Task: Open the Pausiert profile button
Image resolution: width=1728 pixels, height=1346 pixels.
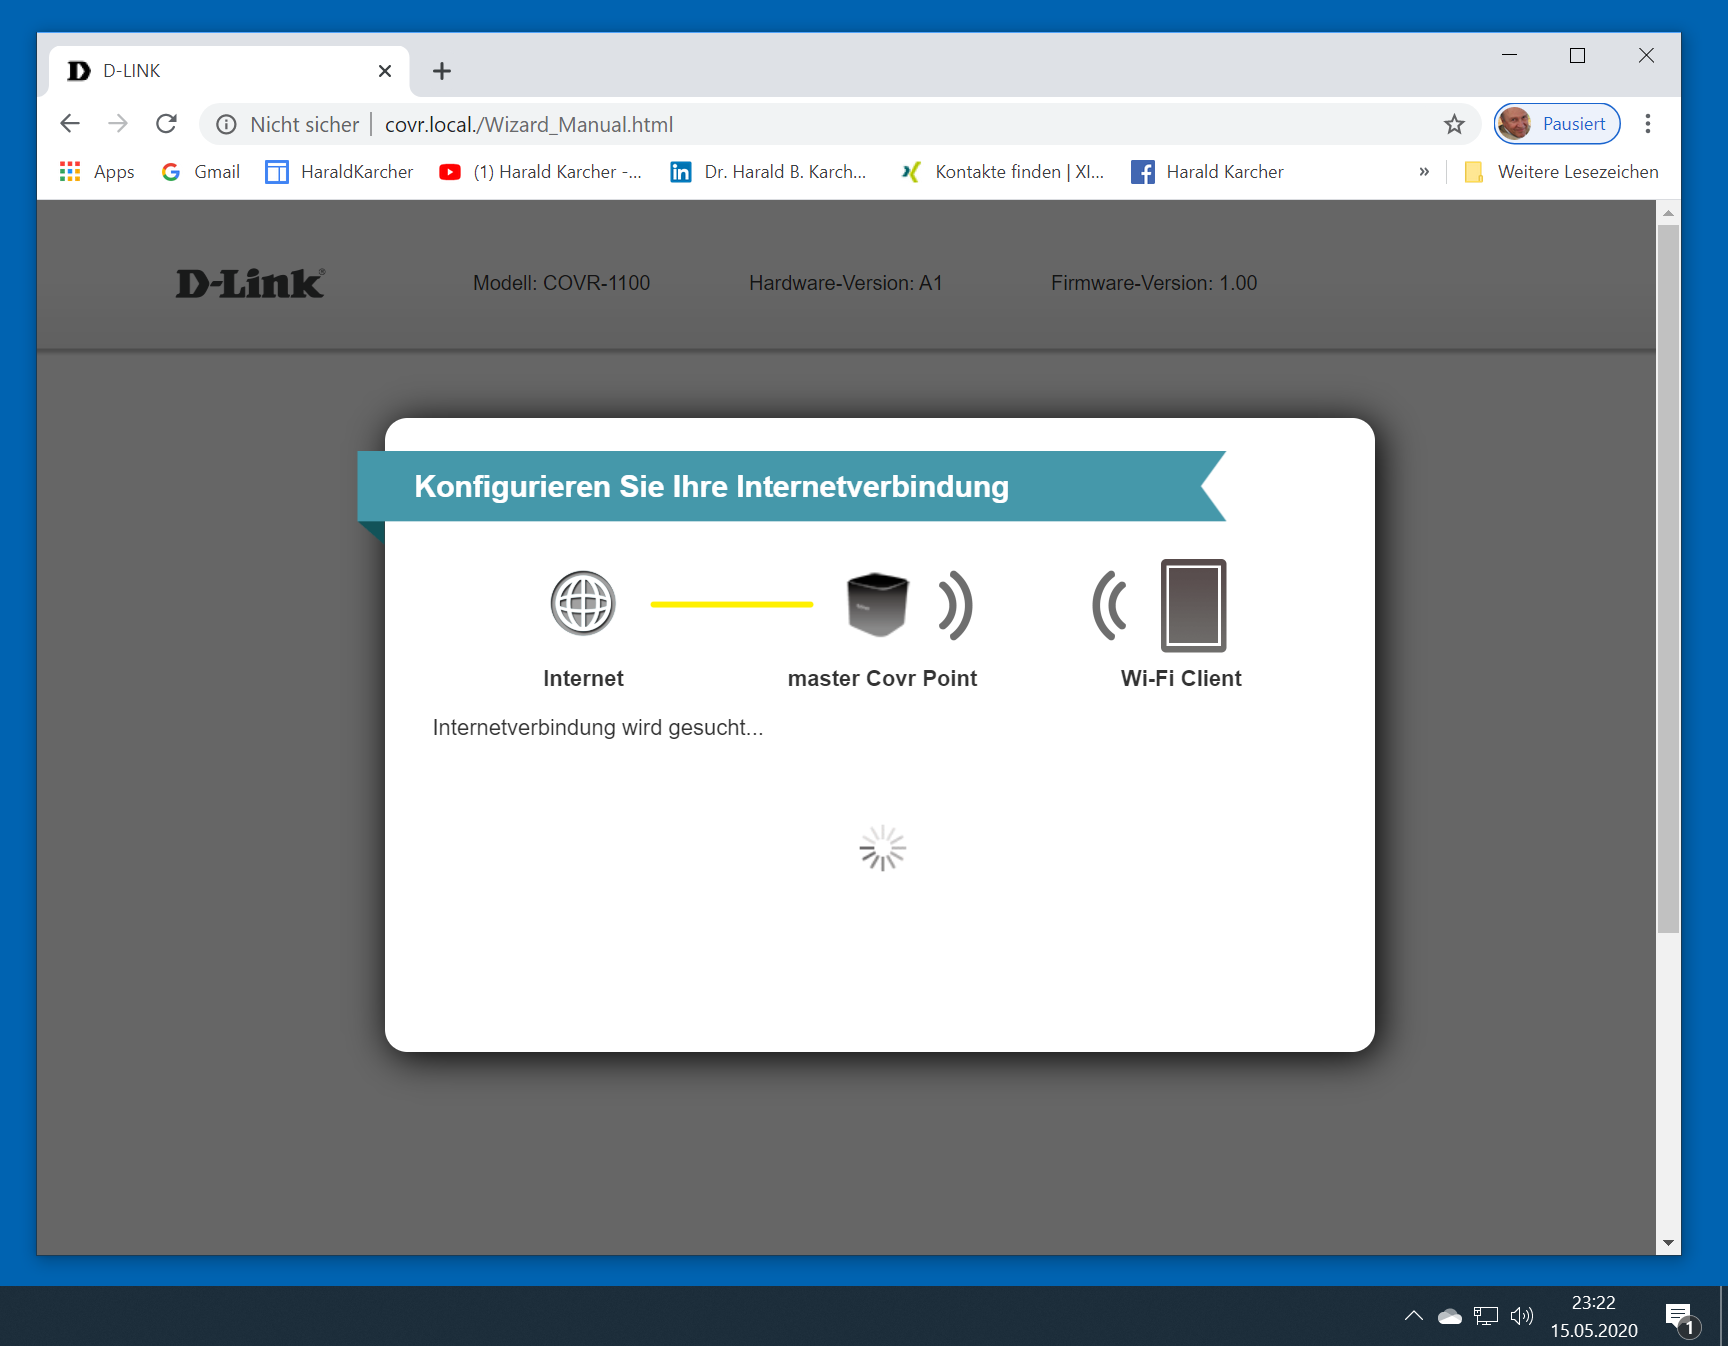Action: coord(1556,124)
